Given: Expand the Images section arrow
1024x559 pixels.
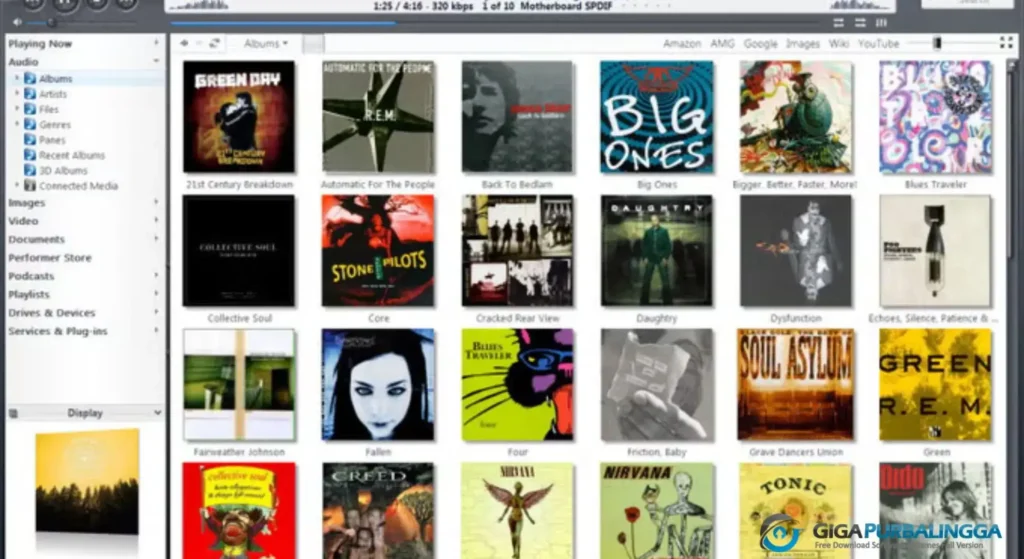Looking at the screenshot, I should 156,202.
